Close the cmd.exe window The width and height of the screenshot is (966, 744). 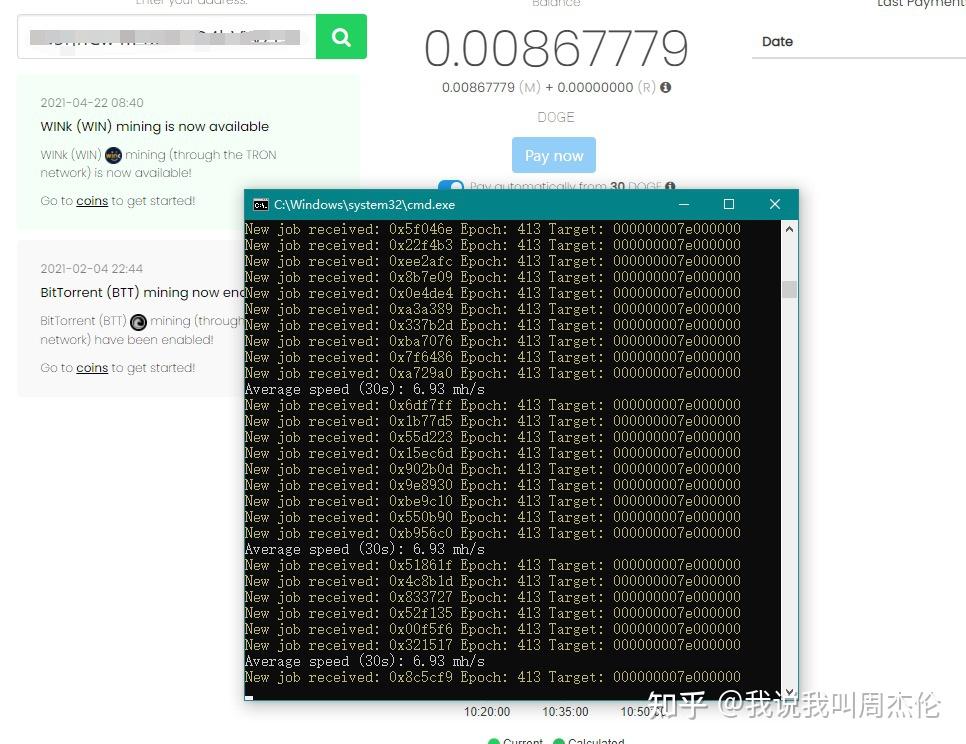pyautogui.click(x=775, y=204)
